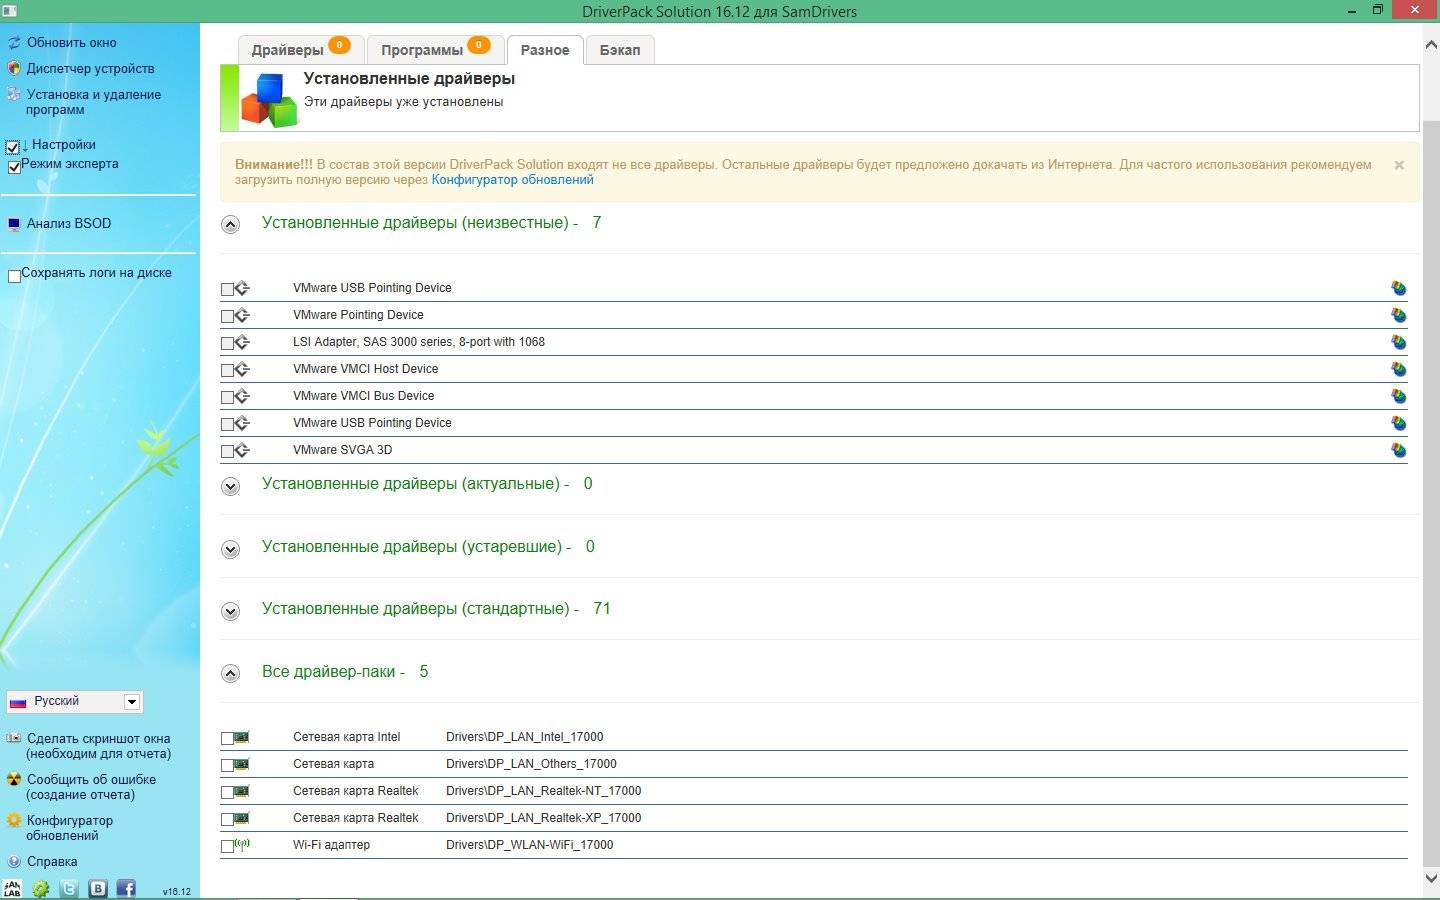Expand Установленные драйверы (актуальные) section
The width and height of the screenshot is (1440, 900).
tap(230, 487)
